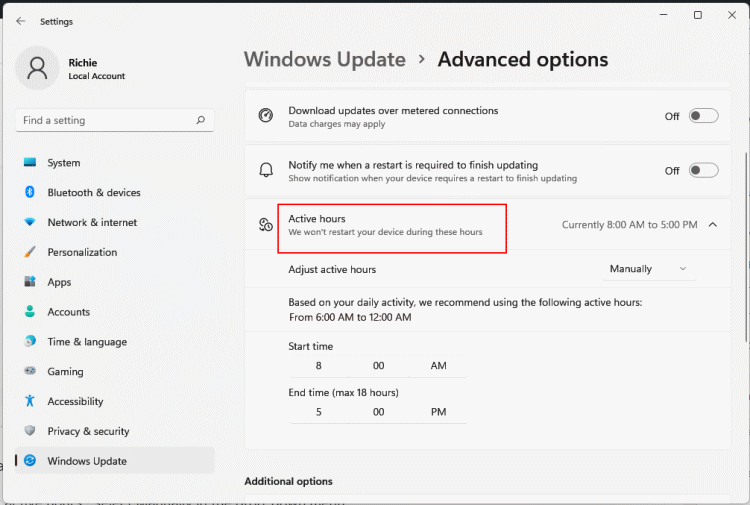Click the Accounts person icon
This screenshot has height=505, width=750.
click(30, 312)
